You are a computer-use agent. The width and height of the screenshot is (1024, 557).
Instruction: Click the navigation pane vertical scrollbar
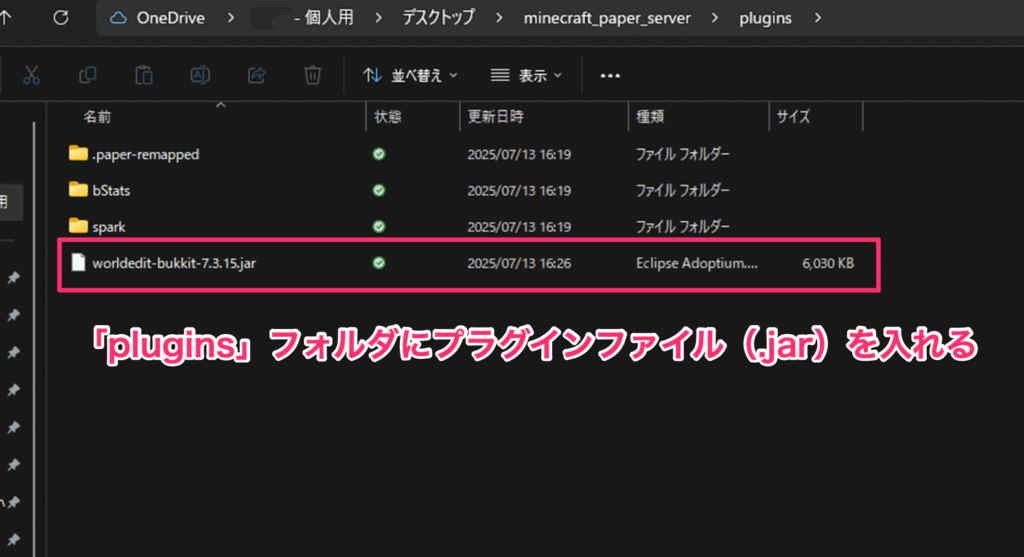tap(34, 340)
